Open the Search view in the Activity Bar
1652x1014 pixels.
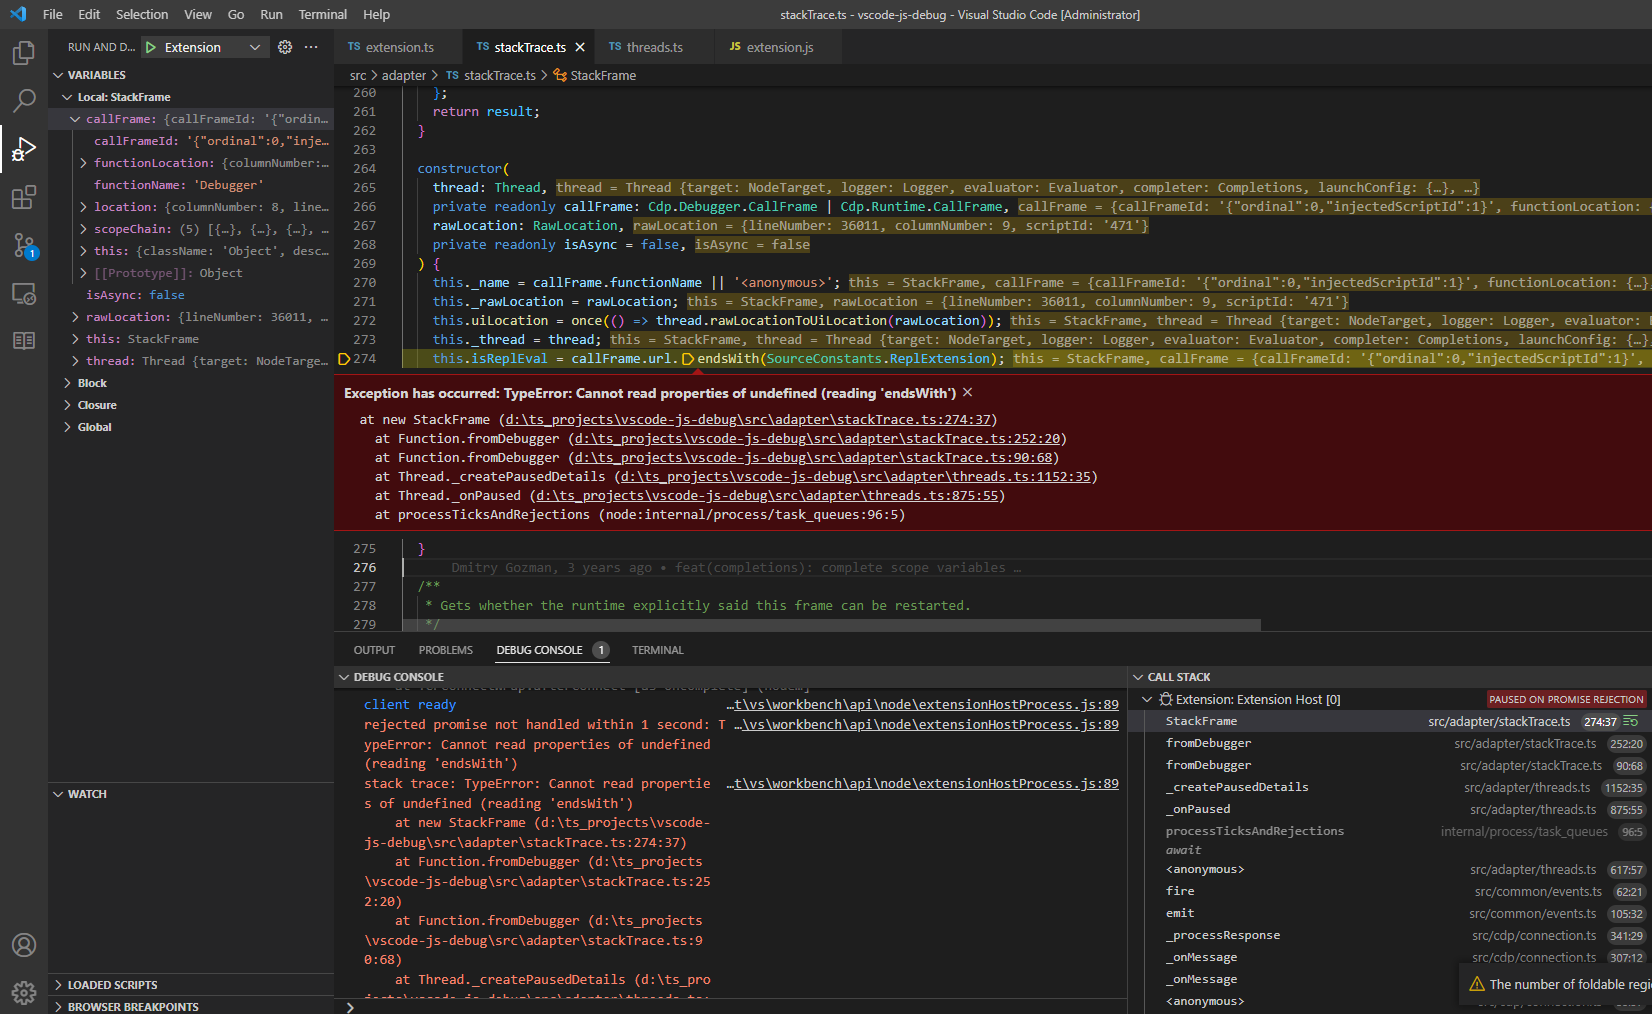click(23, 100)
